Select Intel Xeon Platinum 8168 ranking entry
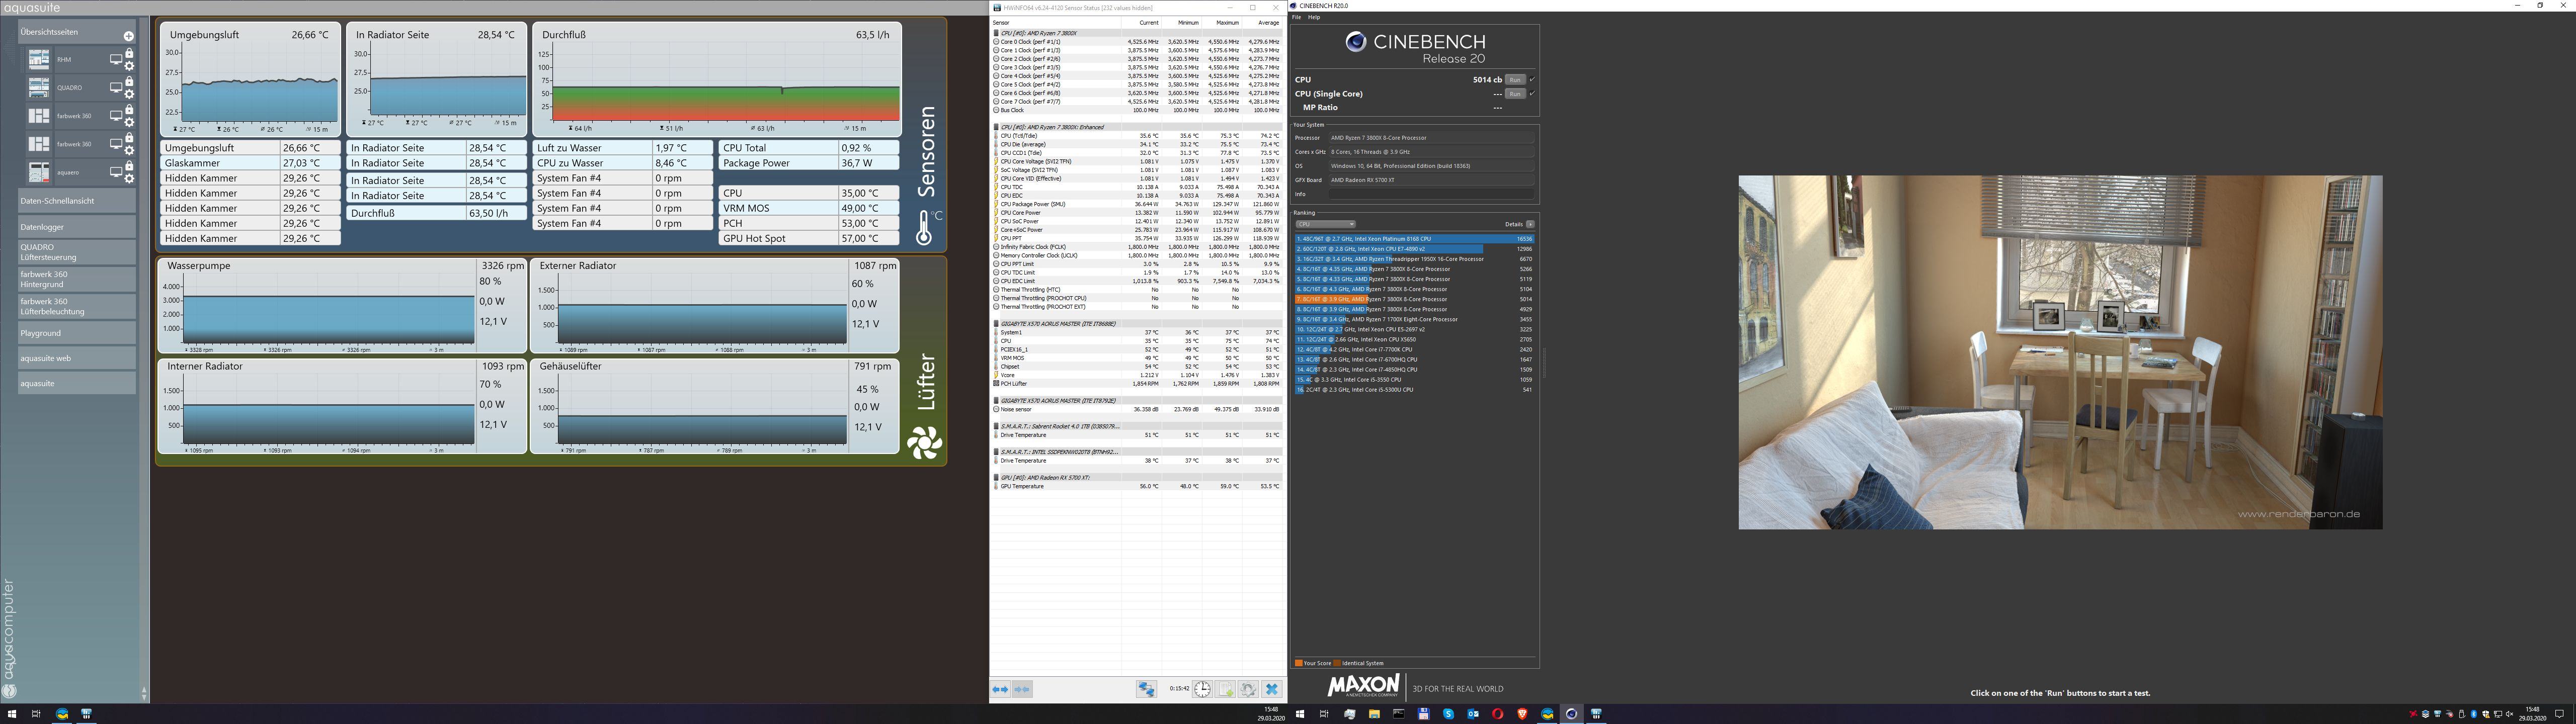The height and width of the screenshot is (724, 2576). (1414, 239)
